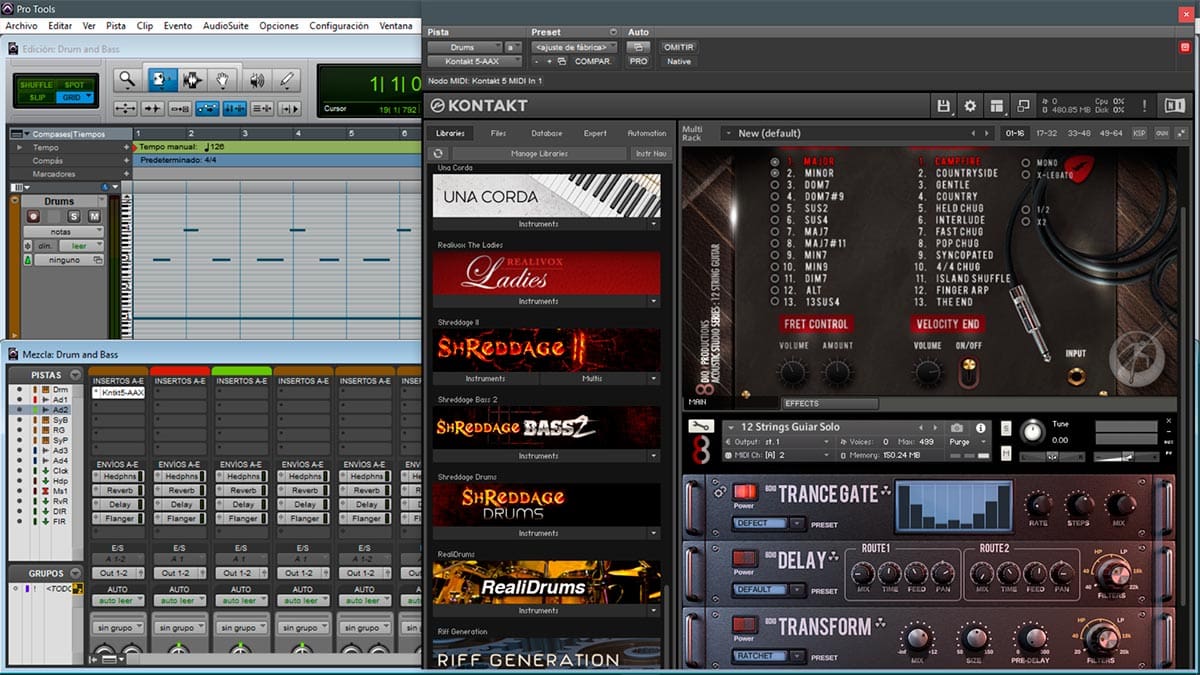Click Kontakt save disk icon
This screenshot has width=1200, height=675.
943,105
